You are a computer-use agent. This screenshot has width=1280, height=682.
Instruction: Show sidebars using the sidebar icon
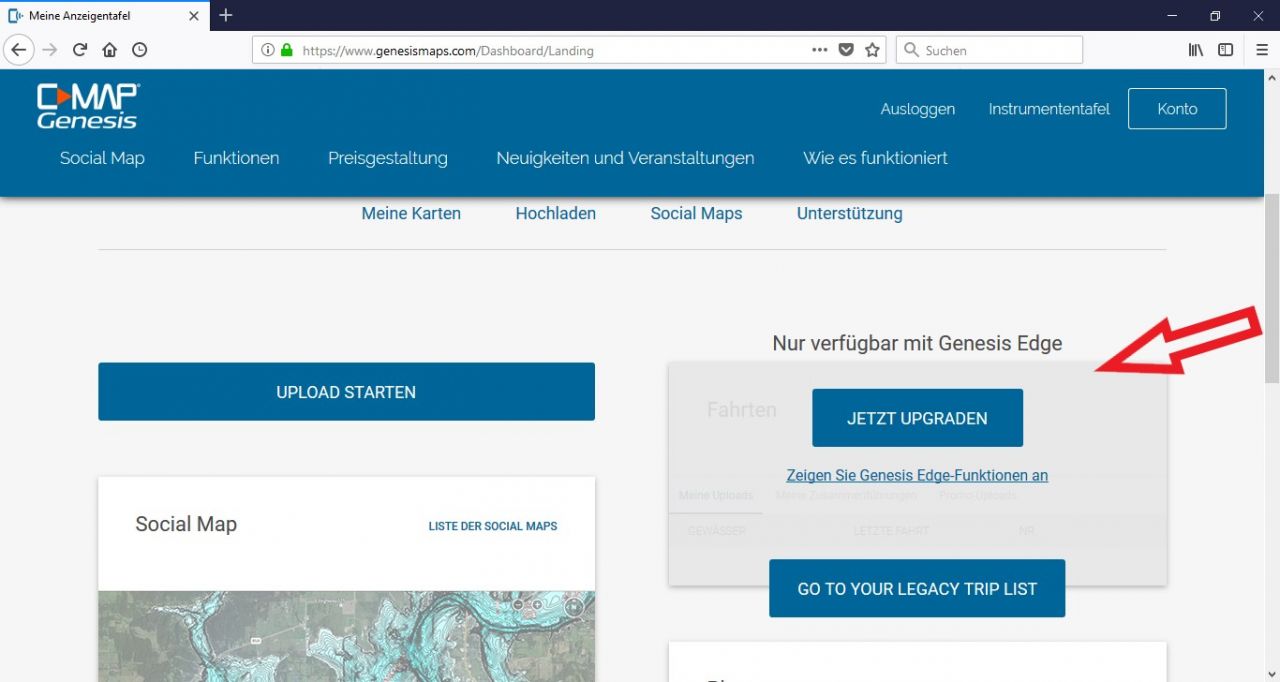(x=1225, y=50)
